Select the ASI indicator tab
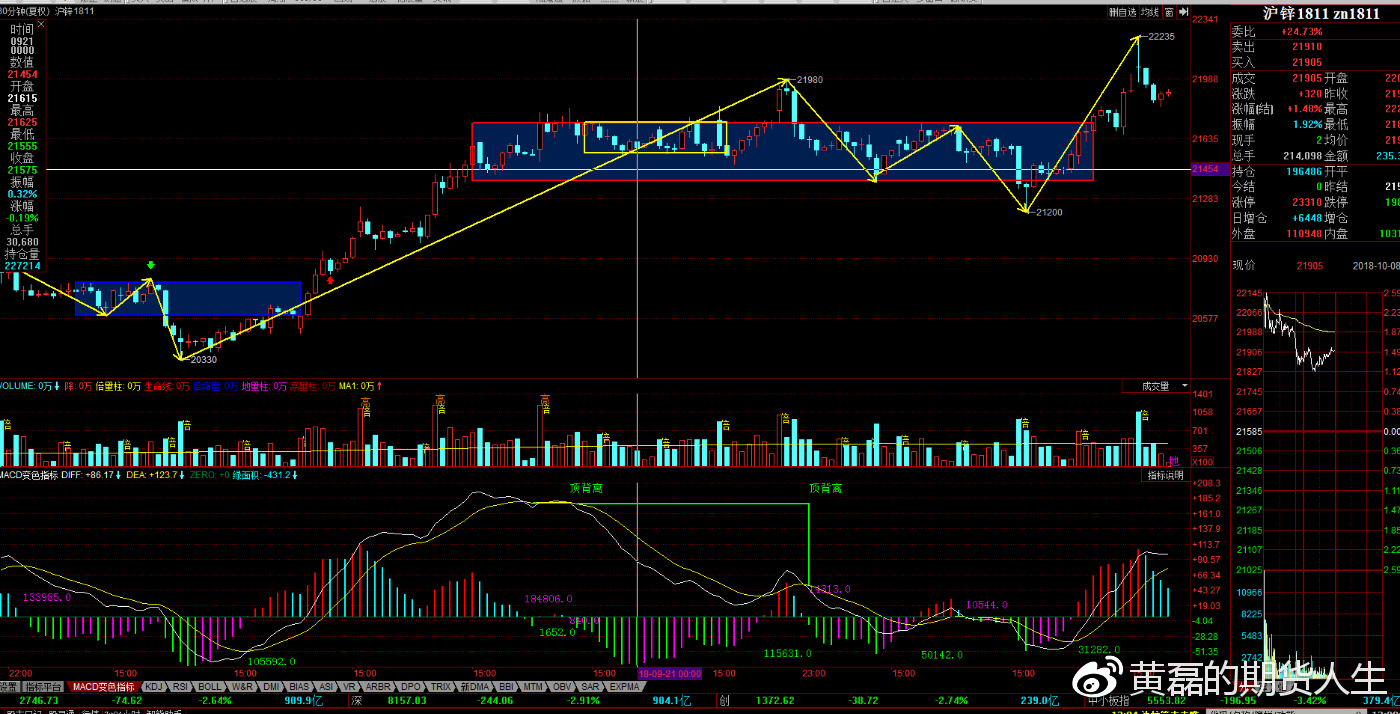 tap(325, 687)
